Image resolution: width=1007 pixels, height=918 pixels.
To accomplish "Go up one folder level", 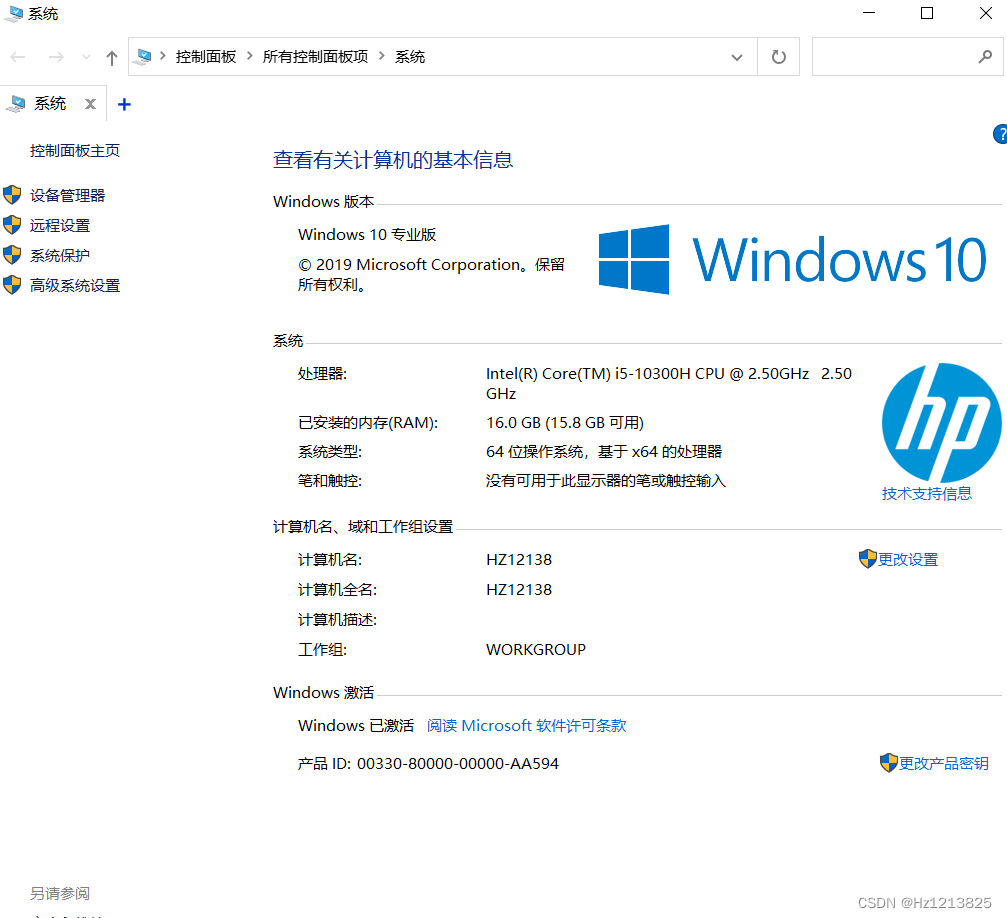I will (112, 58).
